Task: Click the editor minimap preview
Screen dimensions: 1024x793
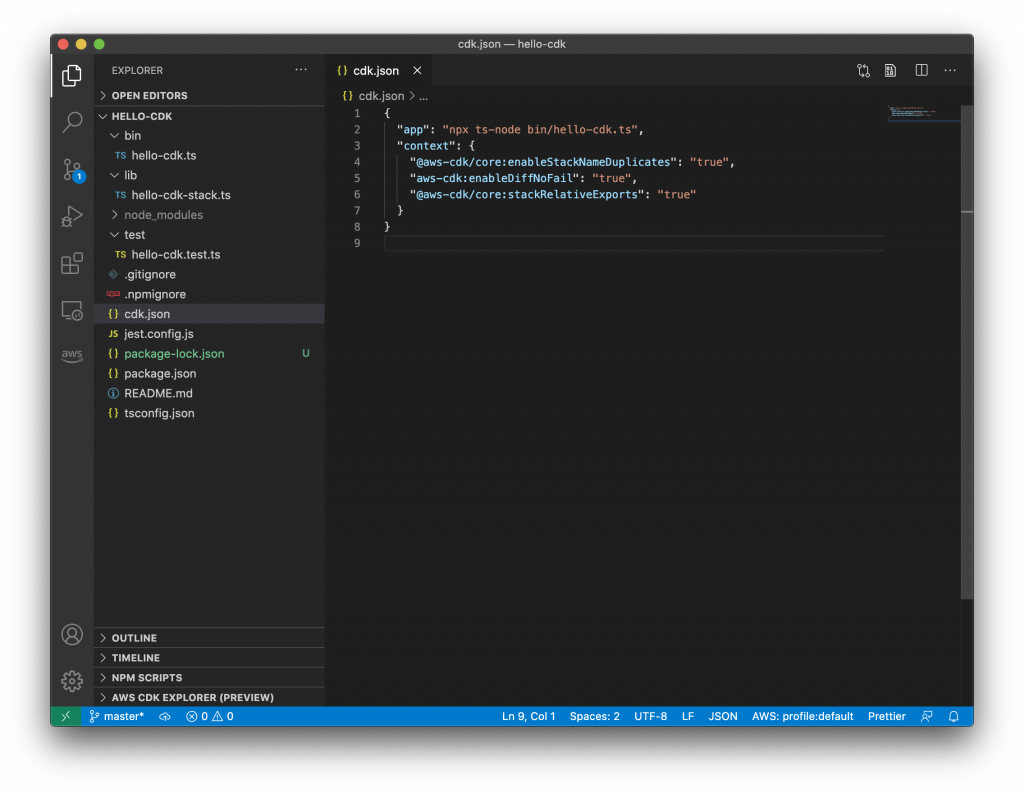Action: click(x=923, y=112)
